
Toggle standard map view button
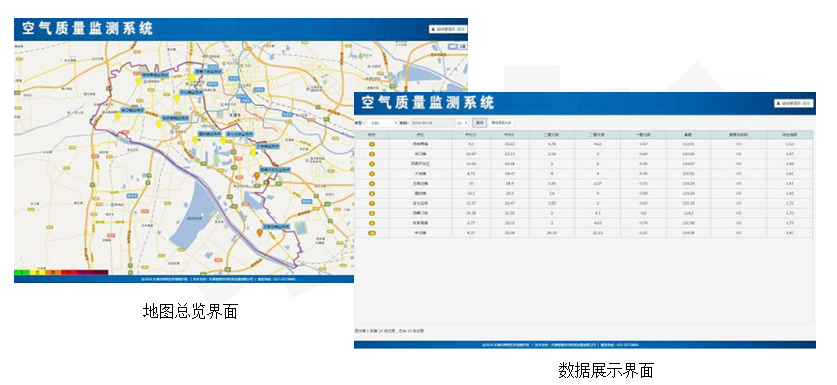453,47
